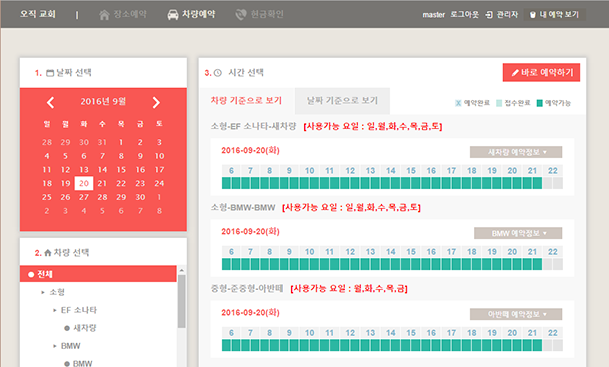
Task: Open 새차량 예약정보 dropdown
Action: pyautogui.click(x=516, y=152)
